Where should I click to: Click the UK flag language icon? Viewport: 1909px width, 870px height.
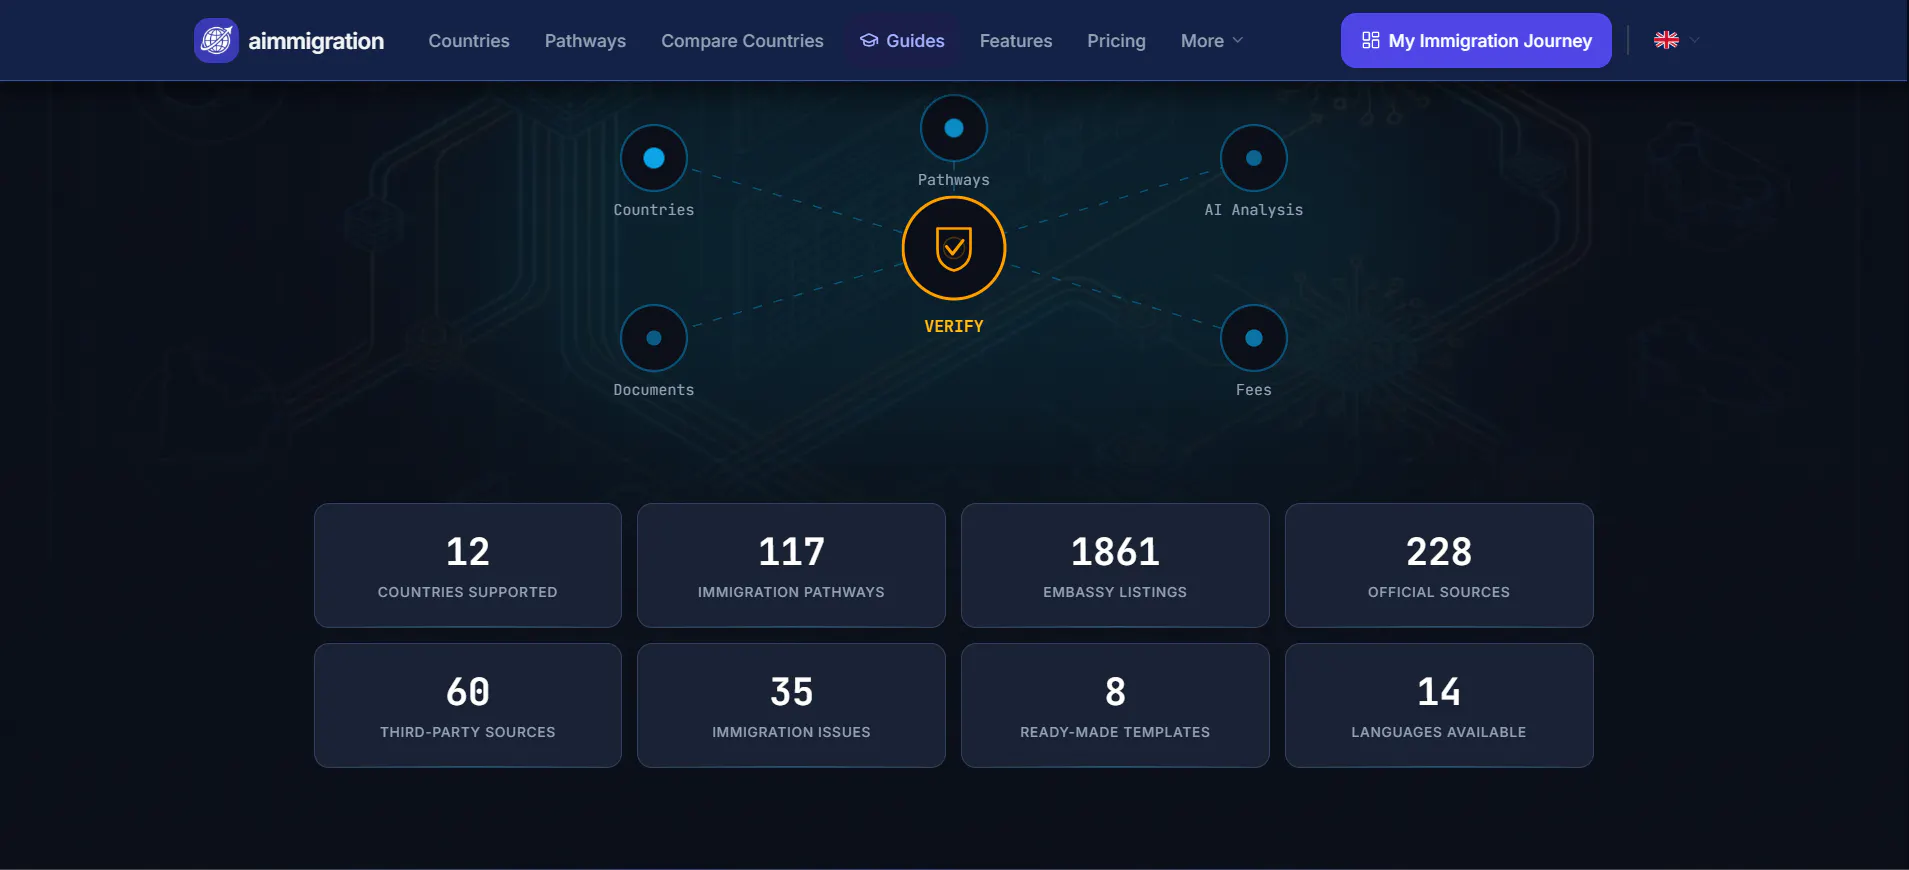coord(1666,40)
